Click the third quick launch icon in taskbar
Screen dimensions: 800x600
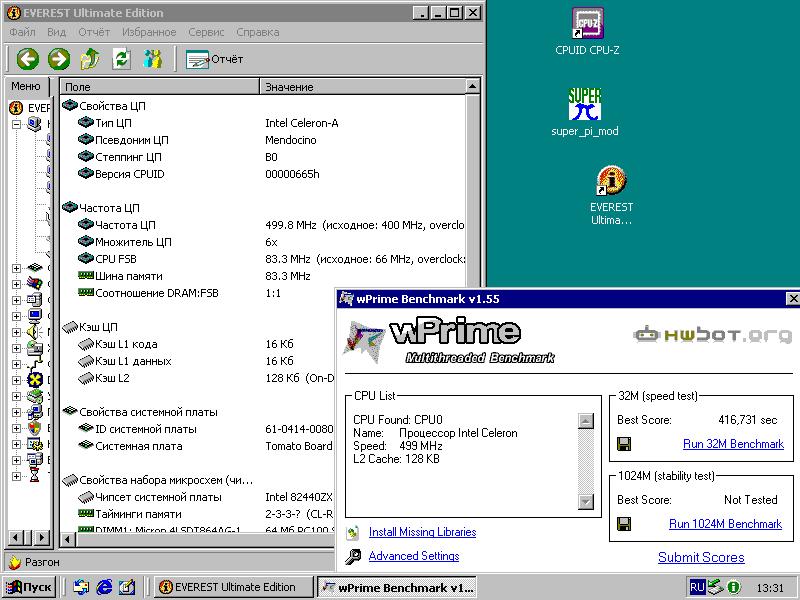pos(127,587)
